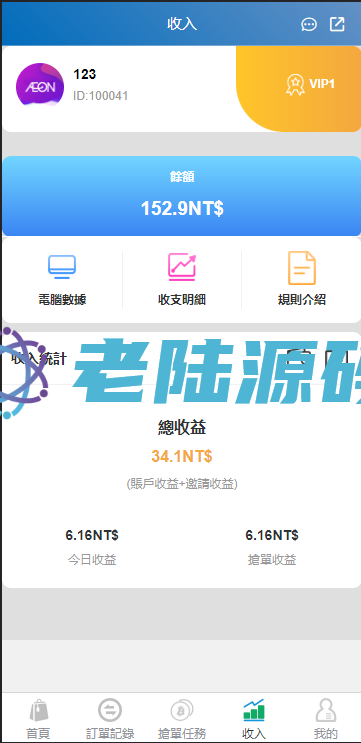Select the 收入 page title in header

tap(182, 24)
